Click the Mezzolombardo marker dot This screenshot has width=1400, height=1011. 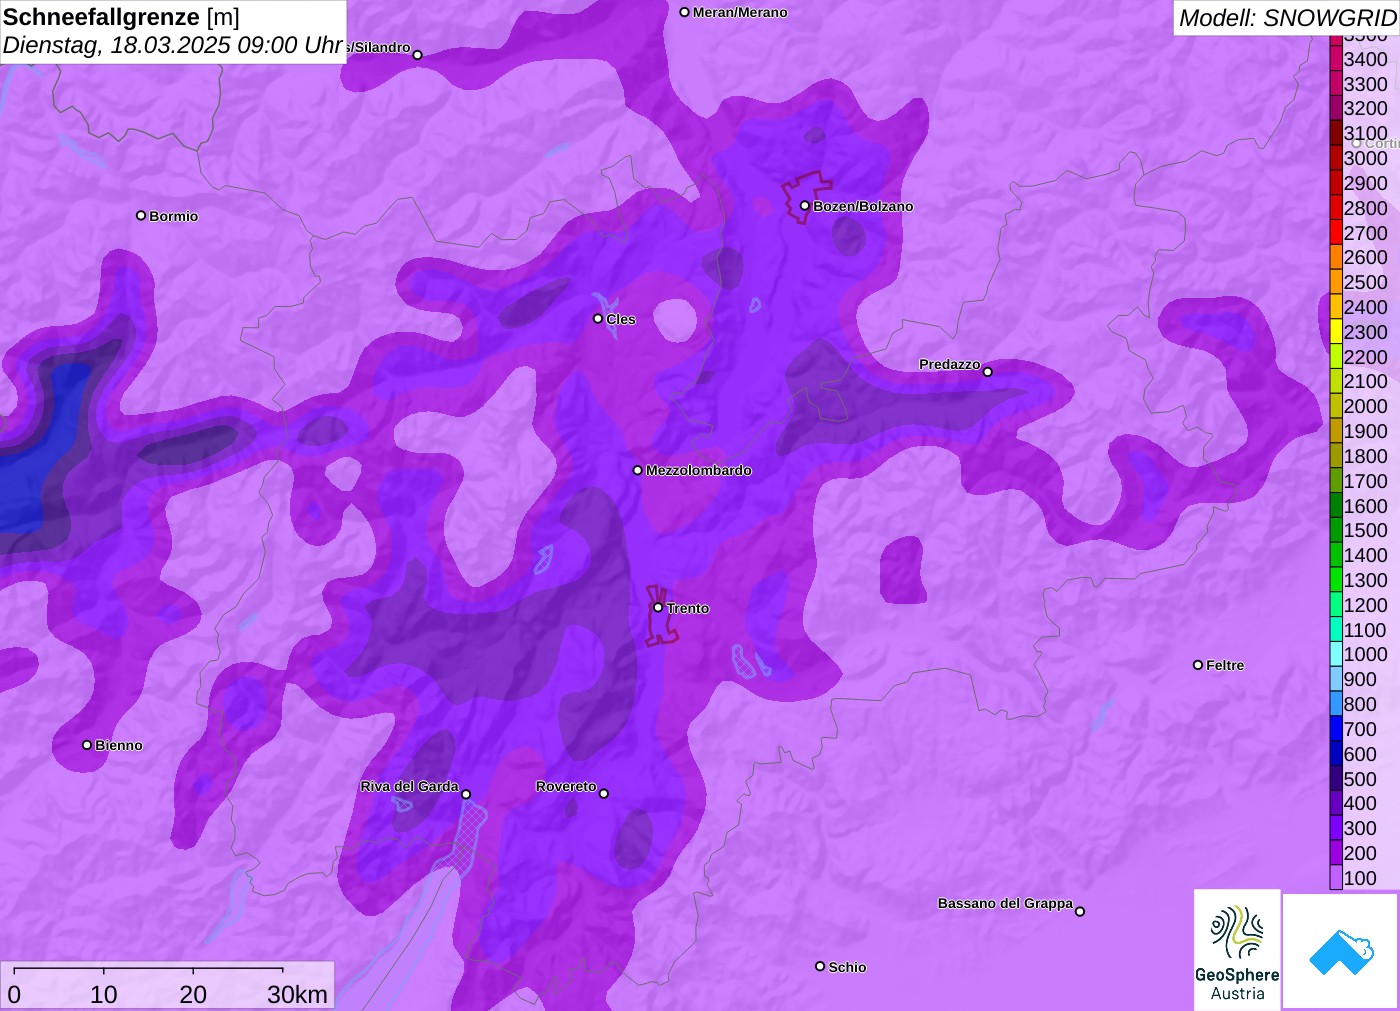click(x=638, y=470)
